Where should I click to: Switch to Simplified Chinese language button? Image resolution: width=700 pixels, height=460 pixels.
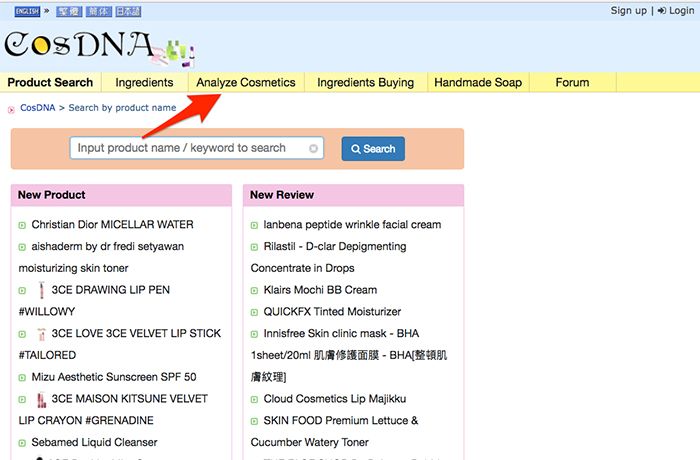click(99, 11)
